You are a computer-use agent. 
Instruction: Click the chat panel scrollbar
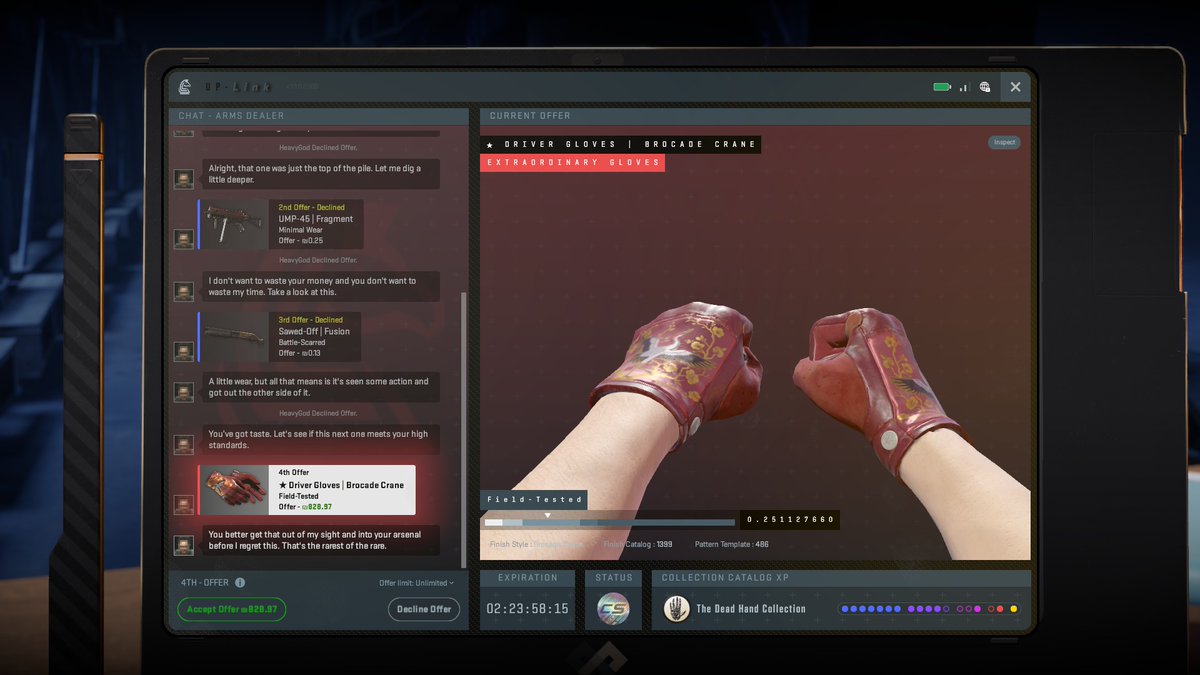[463, 430]
